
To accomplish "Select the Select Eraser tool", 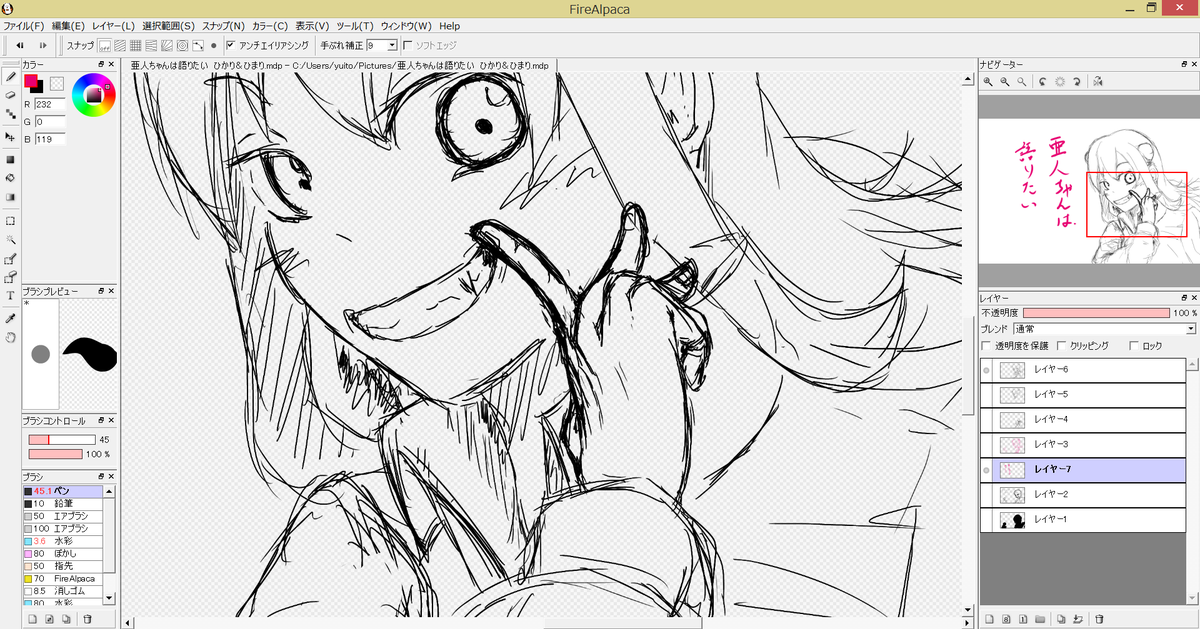I will point(10,277).
